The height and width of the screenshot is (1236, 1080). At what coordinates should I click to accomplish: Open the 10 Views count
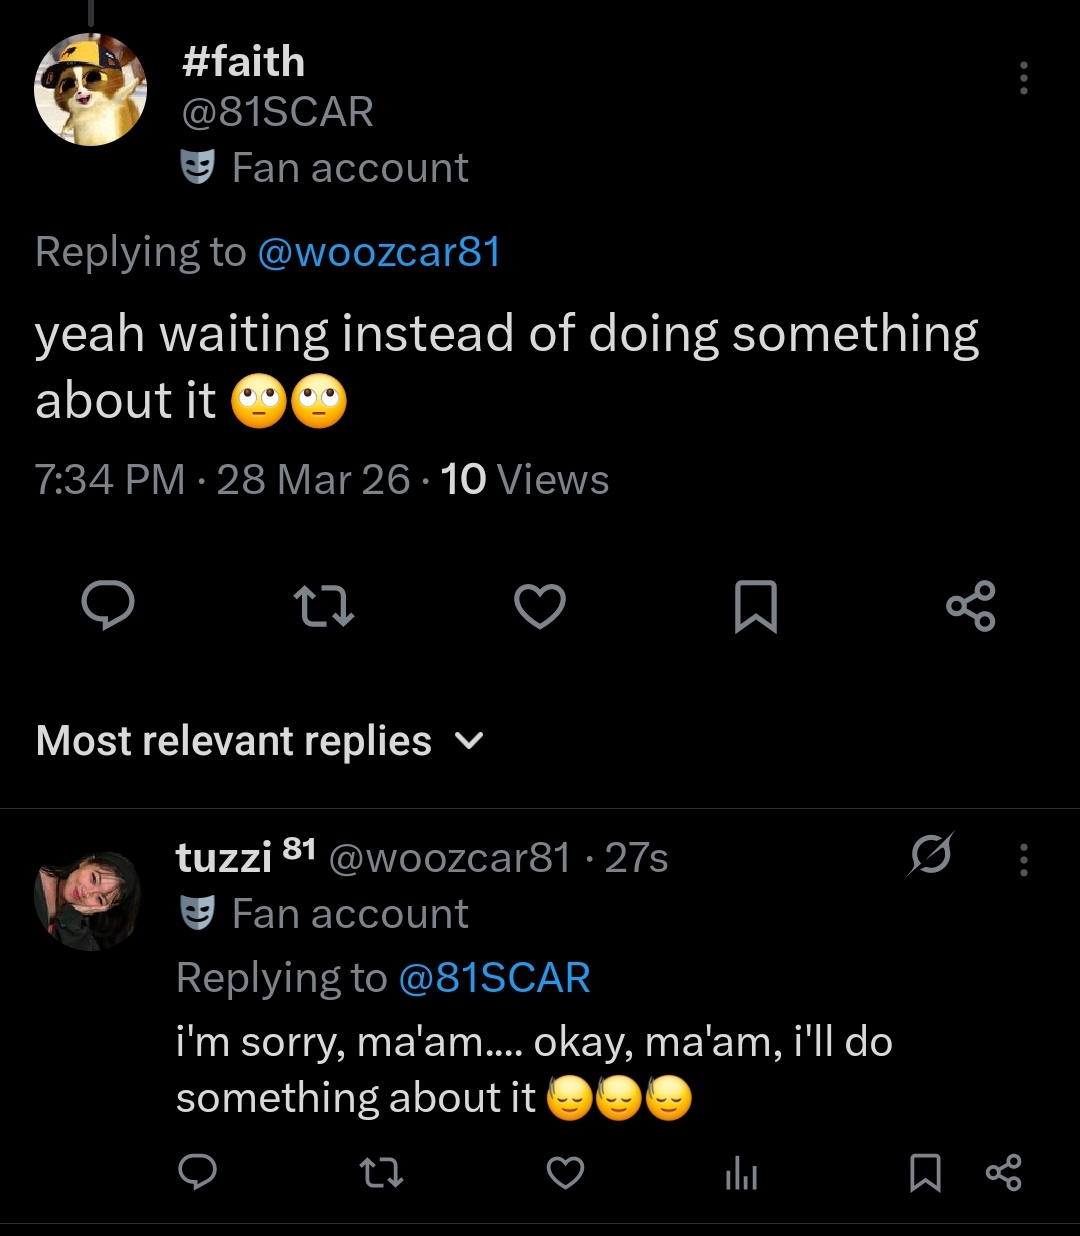[x=525, y=480]
